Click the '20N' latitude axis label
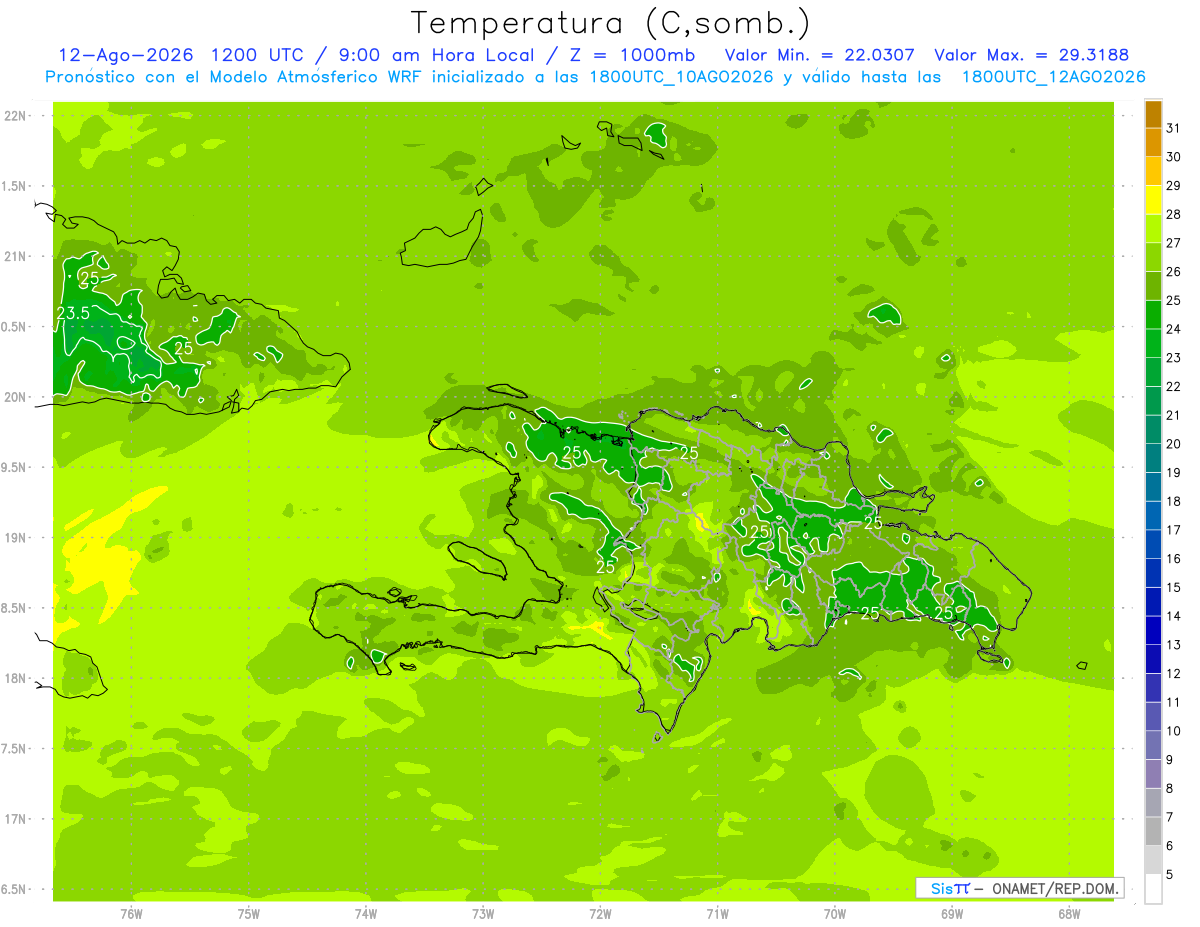The height and width of the screenshot is (927, 1200). pos(14,397)
